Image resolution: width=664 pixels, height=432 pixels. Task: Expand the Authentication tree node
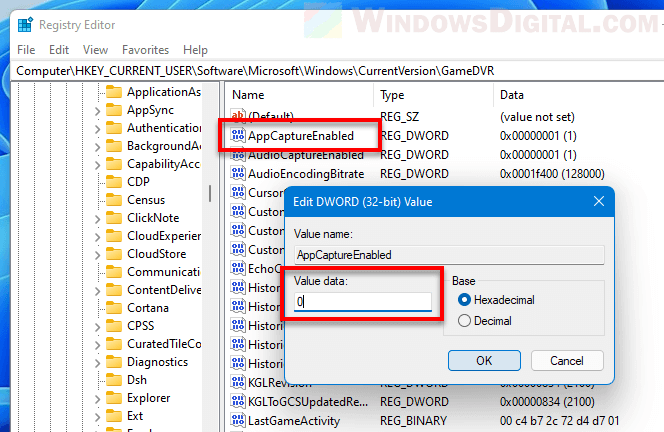coord(97,129)
